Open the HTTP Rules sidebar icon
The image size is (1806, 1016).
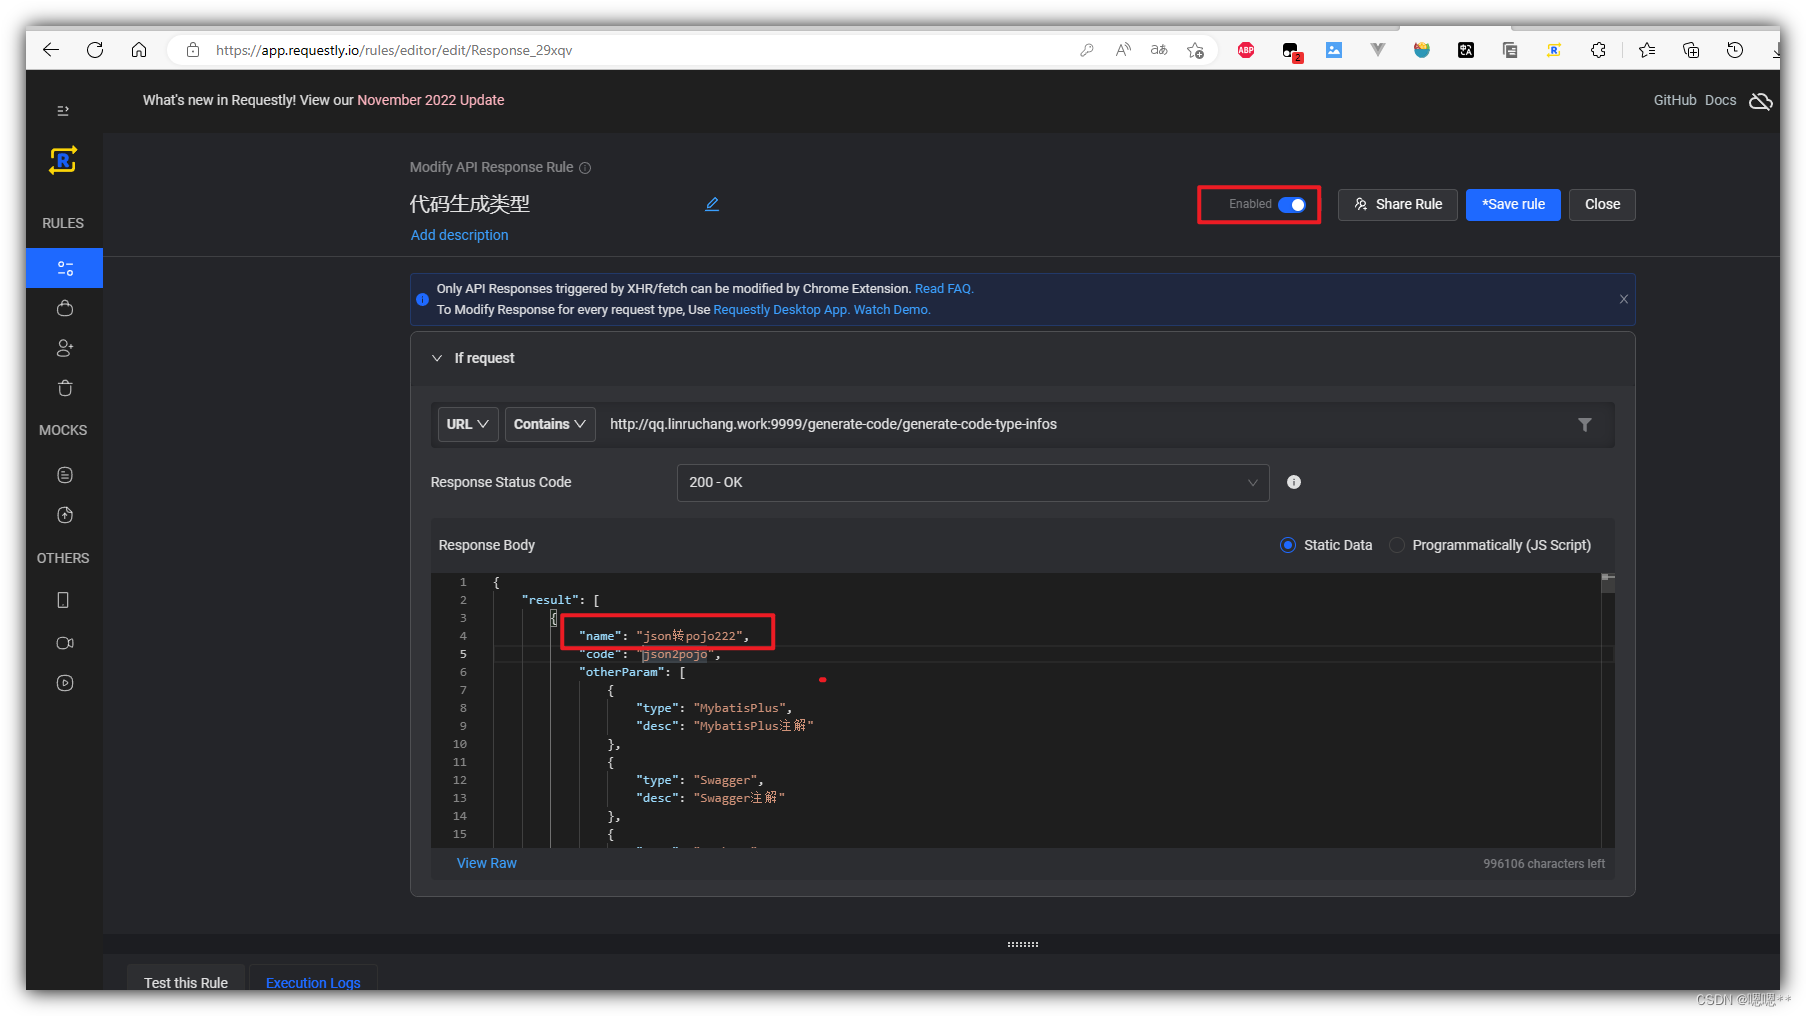pos(65,268)
